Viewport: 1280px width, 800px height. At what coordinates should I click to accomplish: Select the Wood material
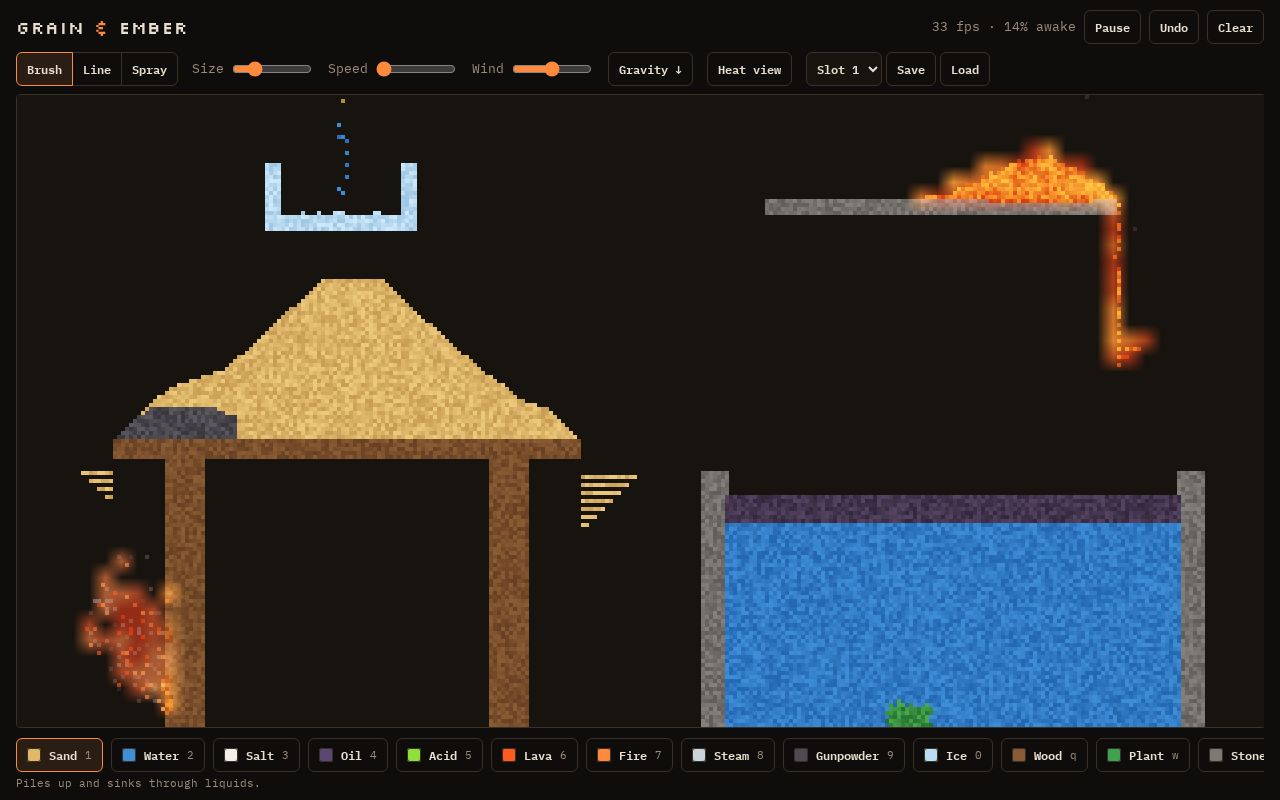[1044, 755]
